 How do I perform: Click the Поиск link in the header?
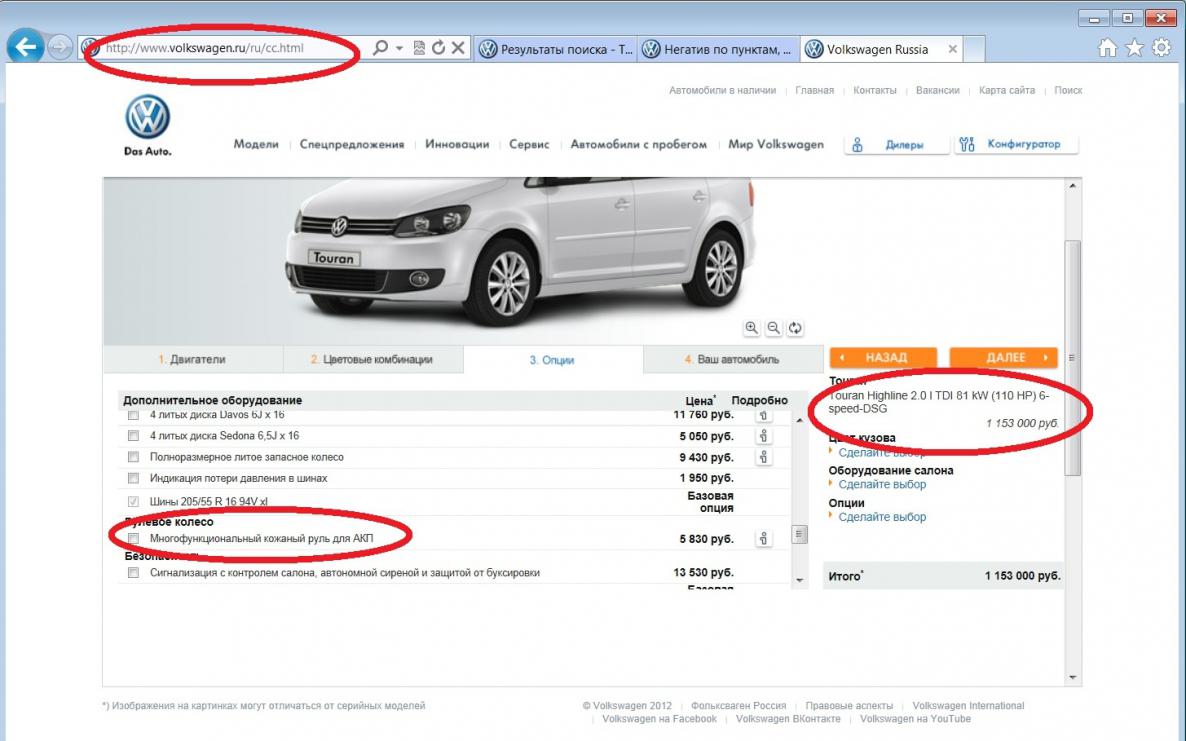pyautogui.click(x=1068, y=90)
